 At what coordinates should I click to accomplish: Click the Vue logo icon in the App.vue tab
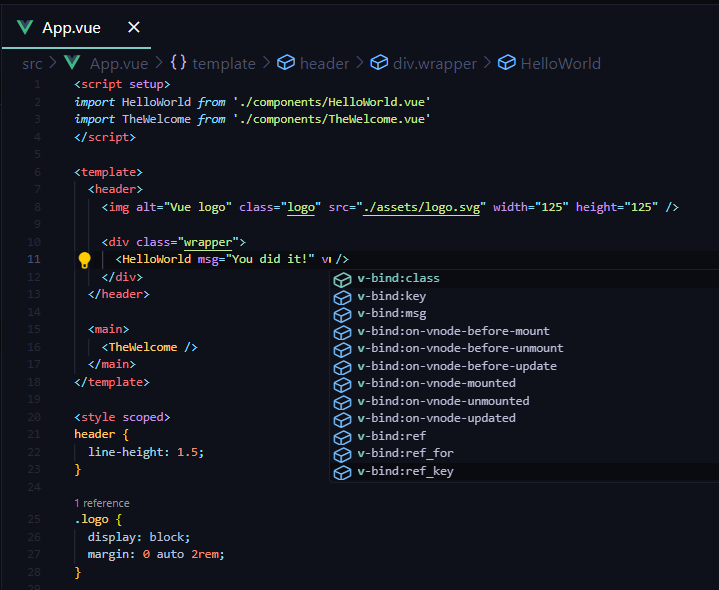click(x=25, y=27)
